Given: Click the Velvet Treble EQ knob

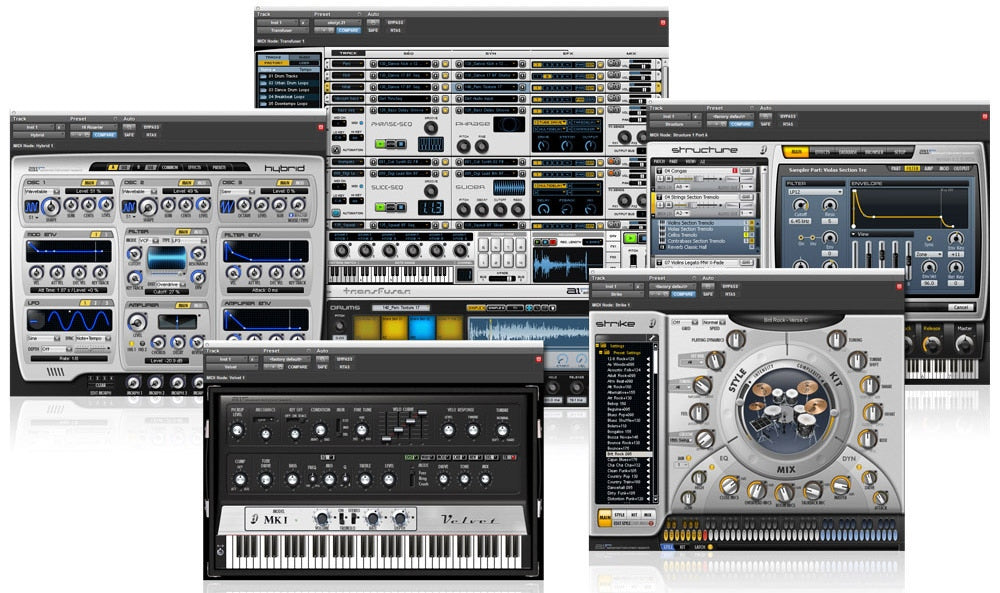Looking at the screenshot, I should click(365, 480).
